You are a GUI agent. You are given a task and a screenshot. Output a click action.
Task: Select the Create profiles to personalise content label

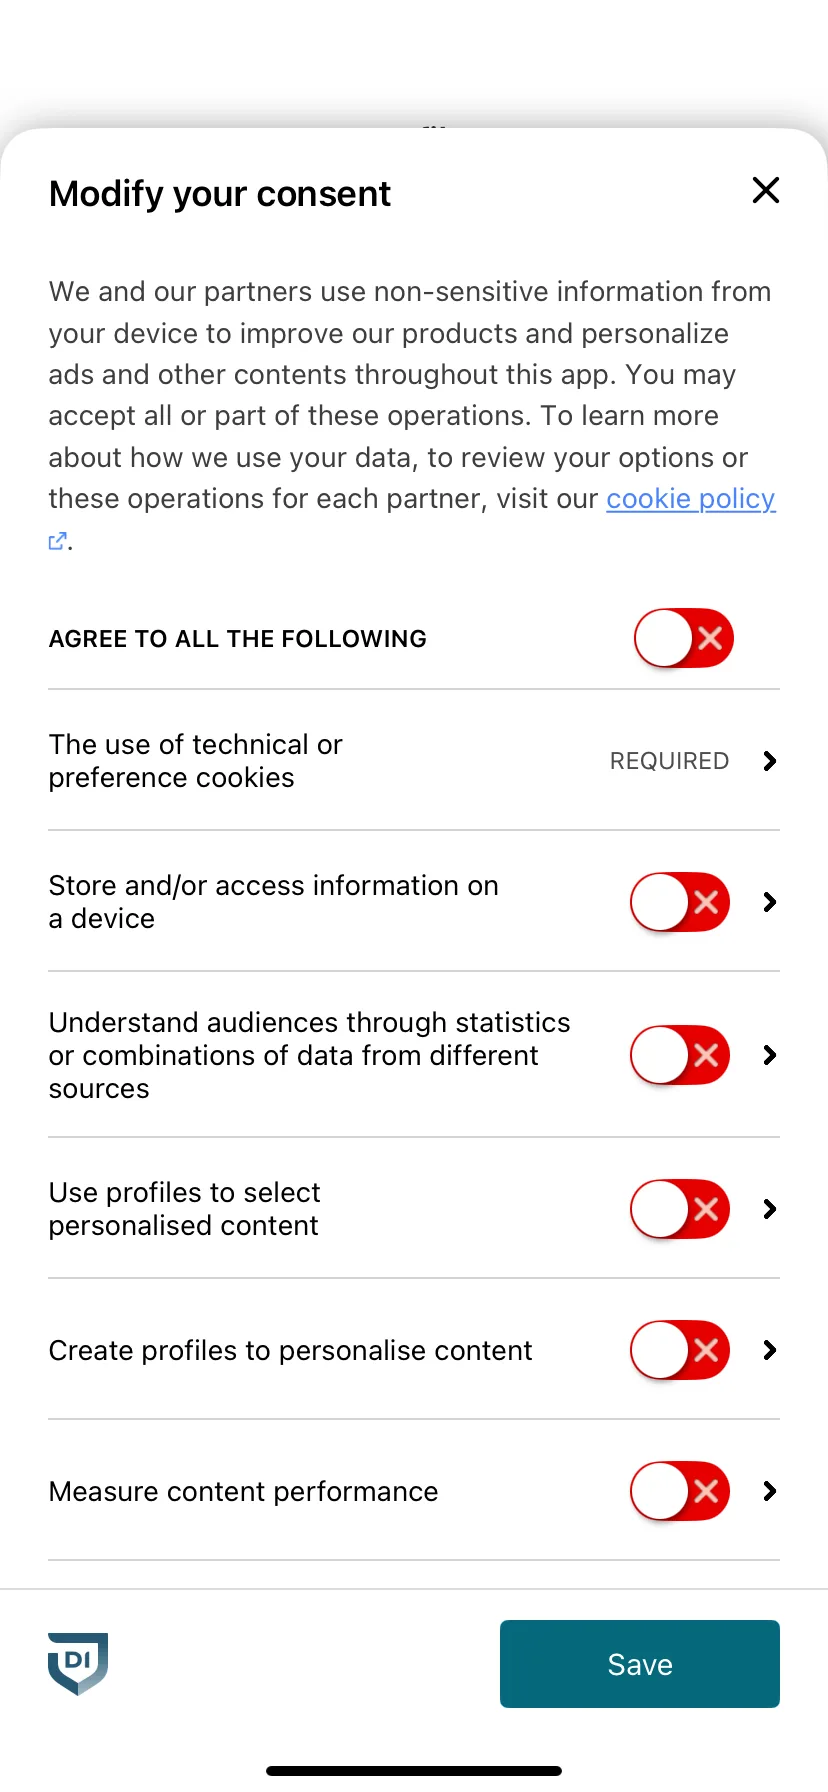click(x=290, y=1350)
